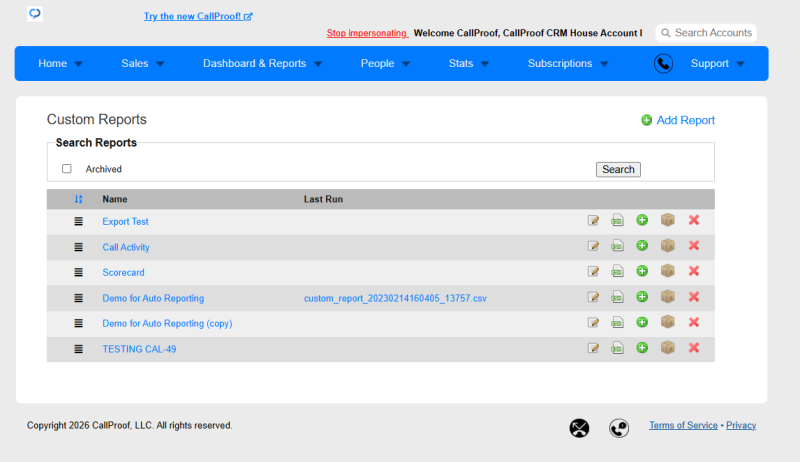Screen dimensions: 800x462
Task: Open the Call Activity report name
Action: click(x=126, y=247)
